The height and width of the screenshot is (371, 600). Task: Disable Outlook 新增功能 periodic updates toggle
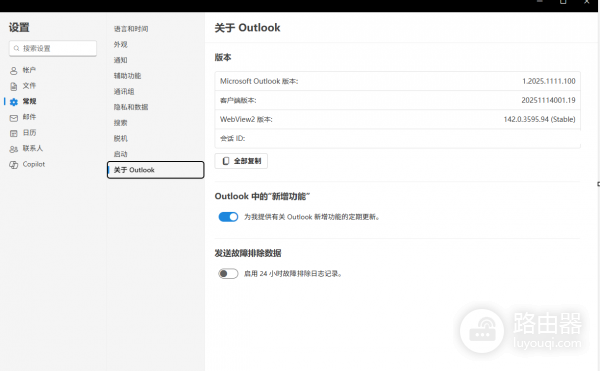point(228,217)
